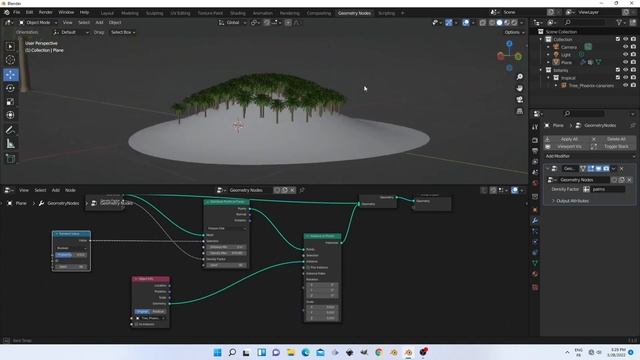The width and height of the screenshot is (640, 360).
Task: Activate the Transform tool
Action: click(10, 115)
